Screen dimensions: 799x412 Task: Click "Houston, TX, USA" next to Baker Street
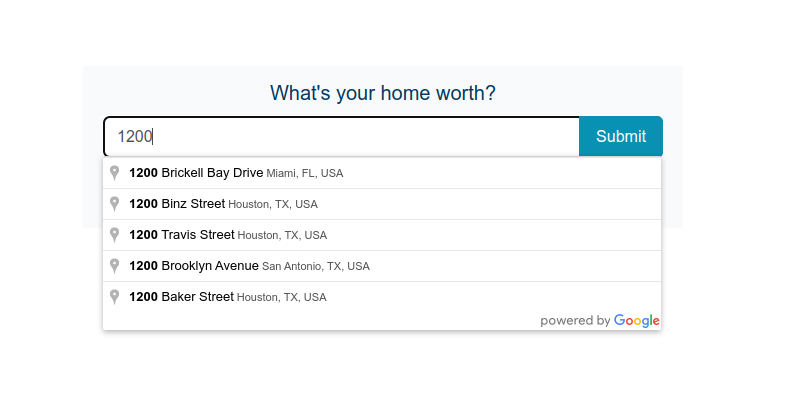click(282, 298)
